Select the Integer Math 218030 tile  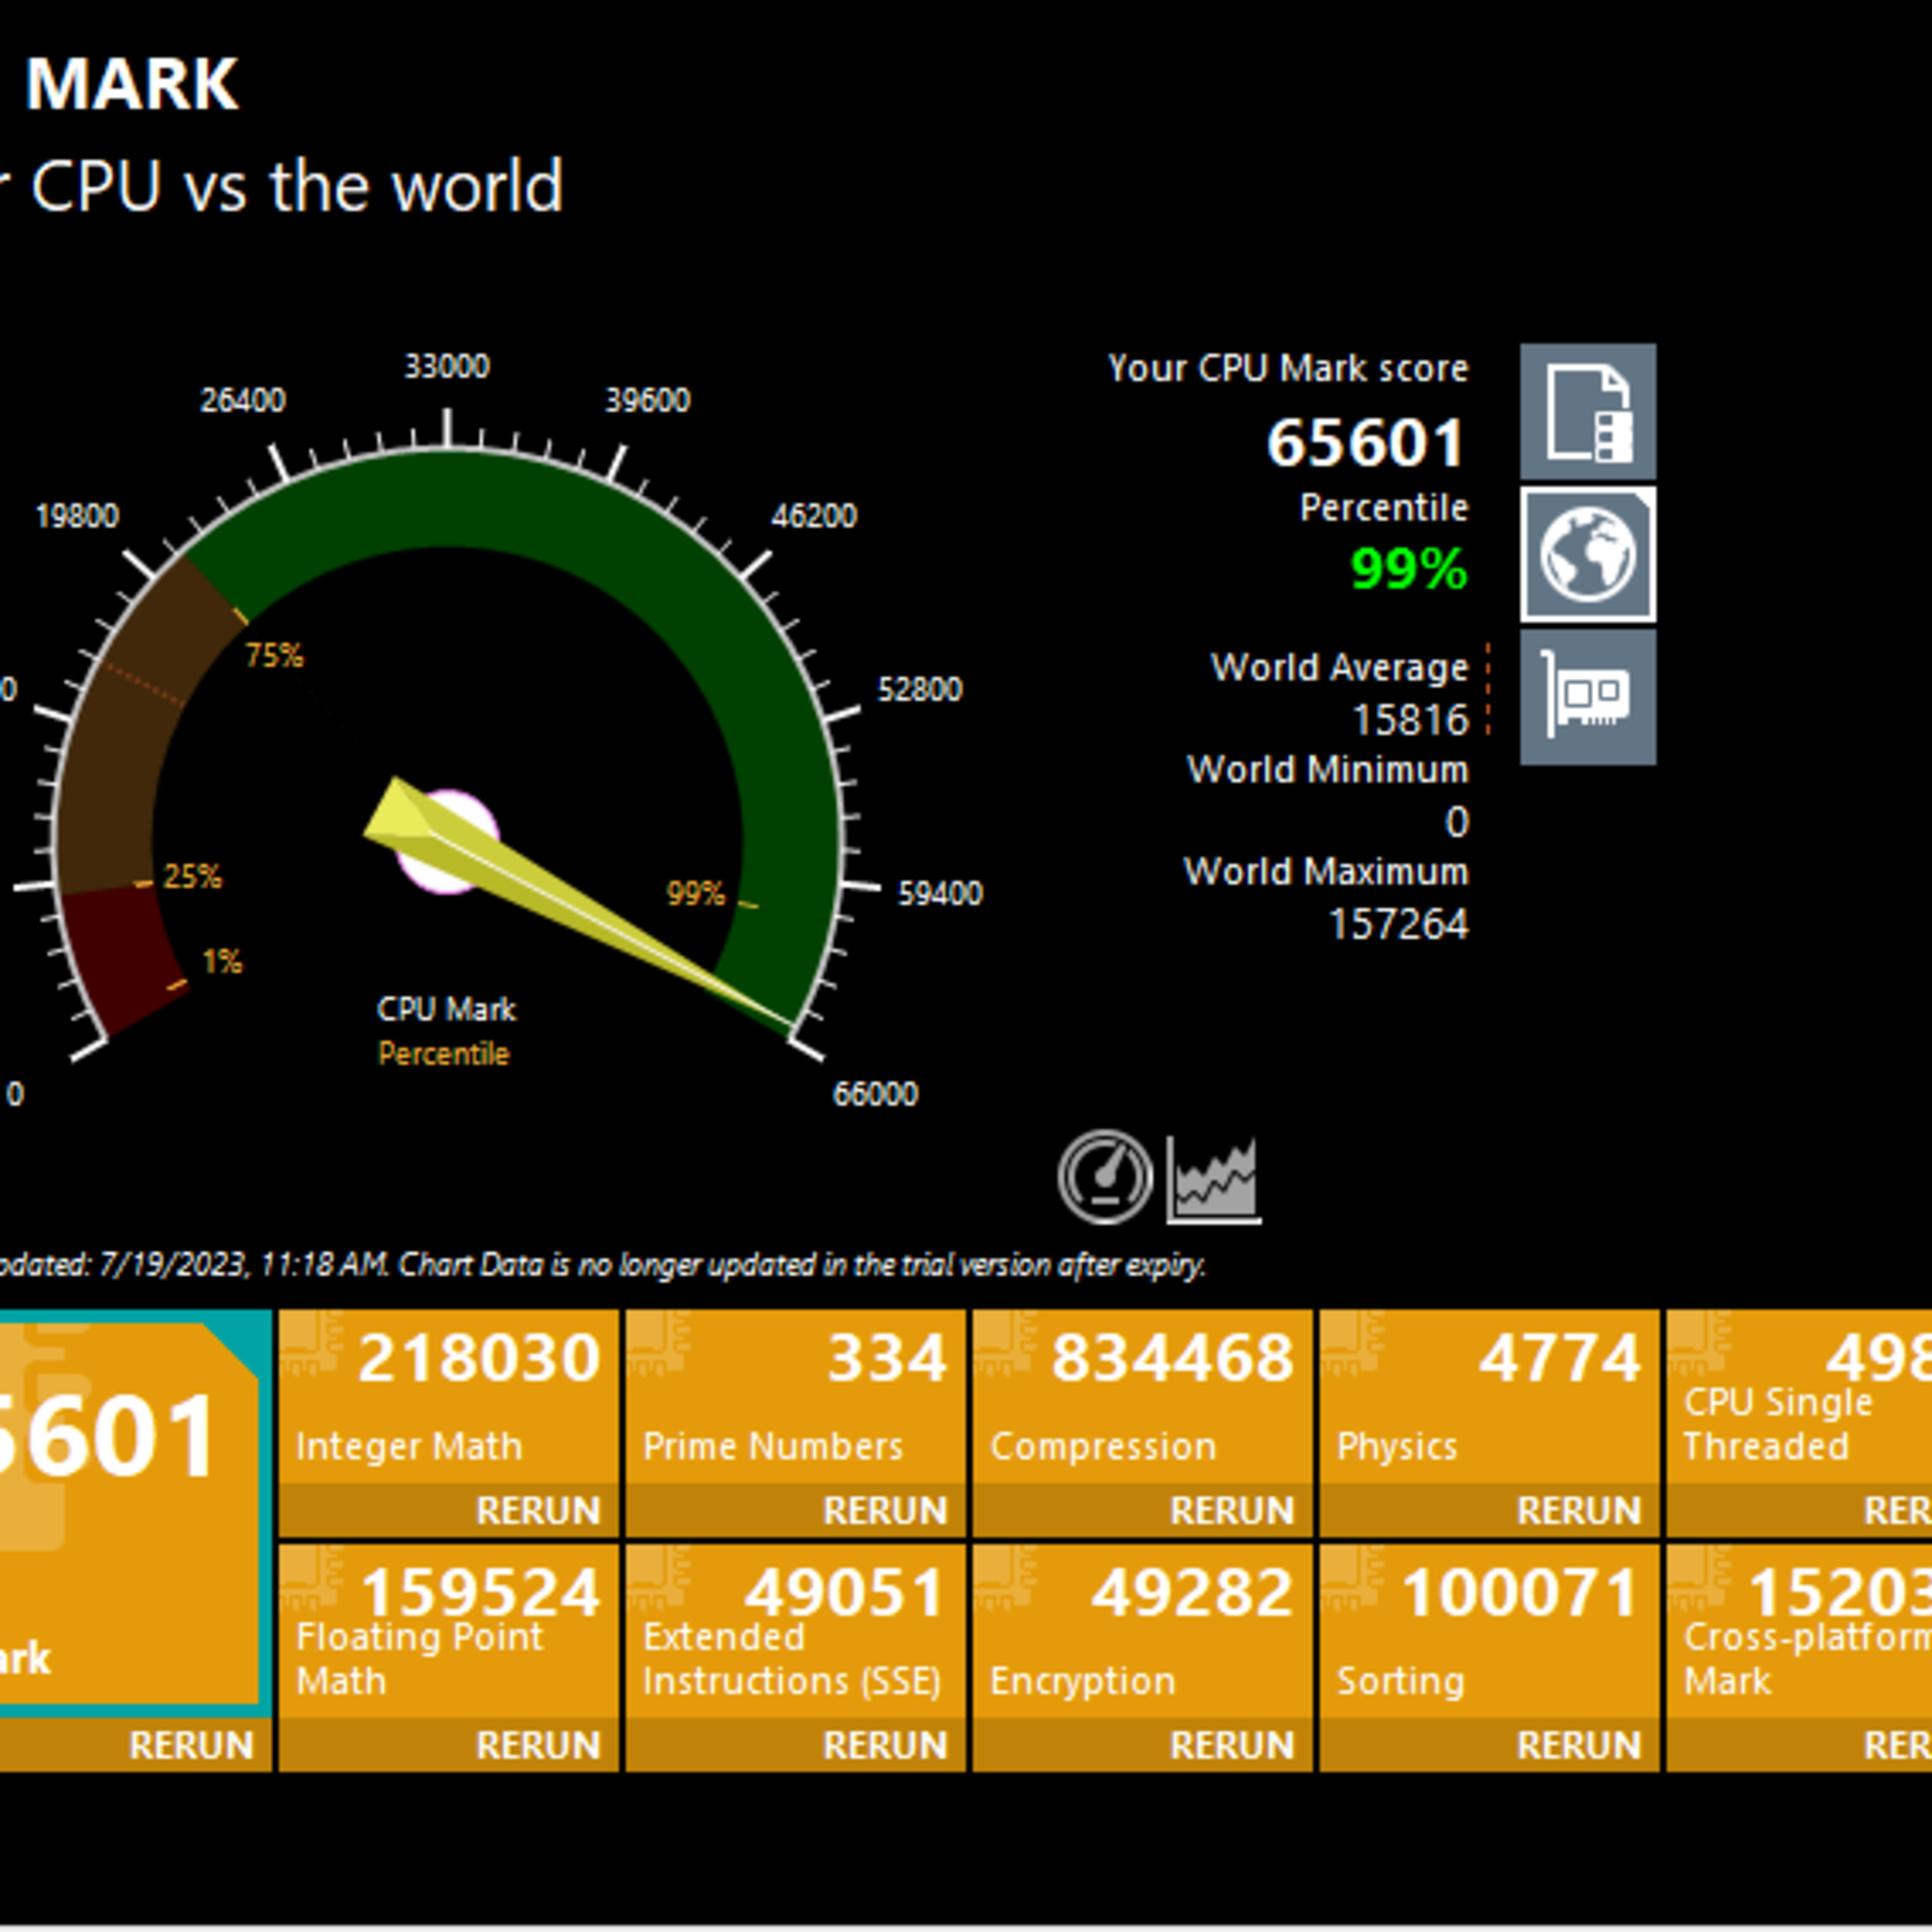pyautogui.click(x=448, y=1397)
